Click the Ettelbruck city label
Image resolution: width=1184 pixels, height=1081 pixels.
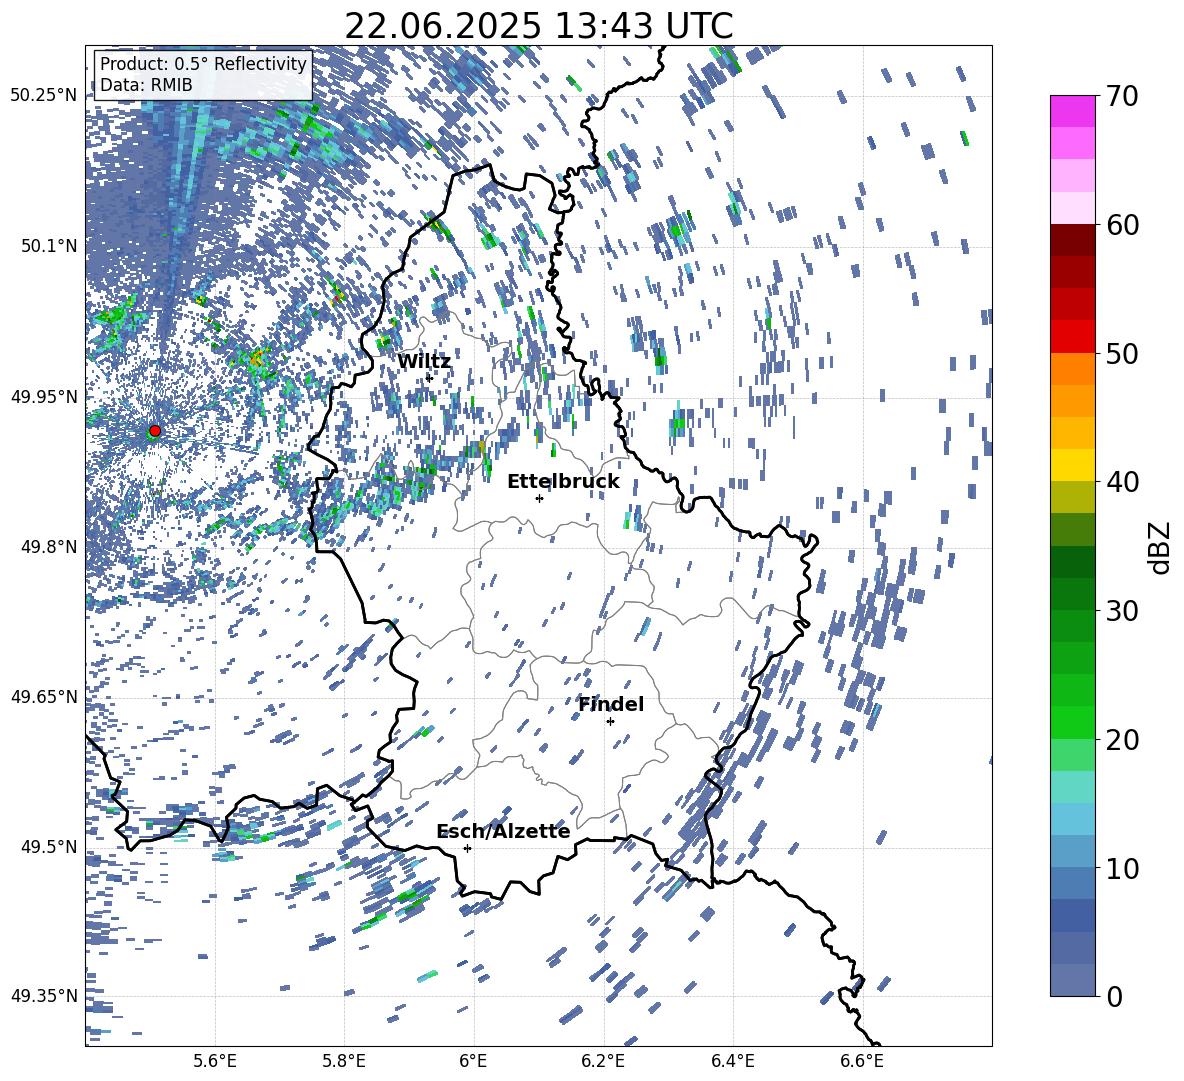[x=563, y=482]
